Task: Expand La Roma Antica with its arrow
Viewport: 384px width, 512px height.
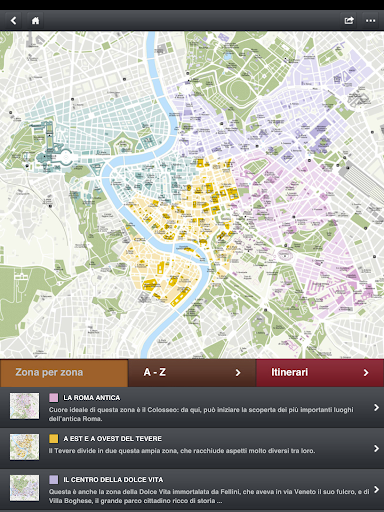Action: tap(376, 407)
